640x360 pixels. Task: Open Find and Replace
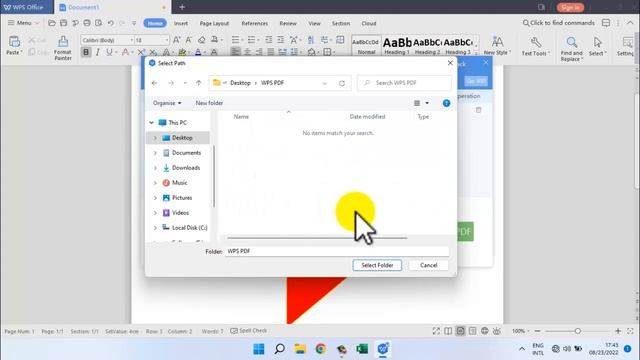point(571,49)
